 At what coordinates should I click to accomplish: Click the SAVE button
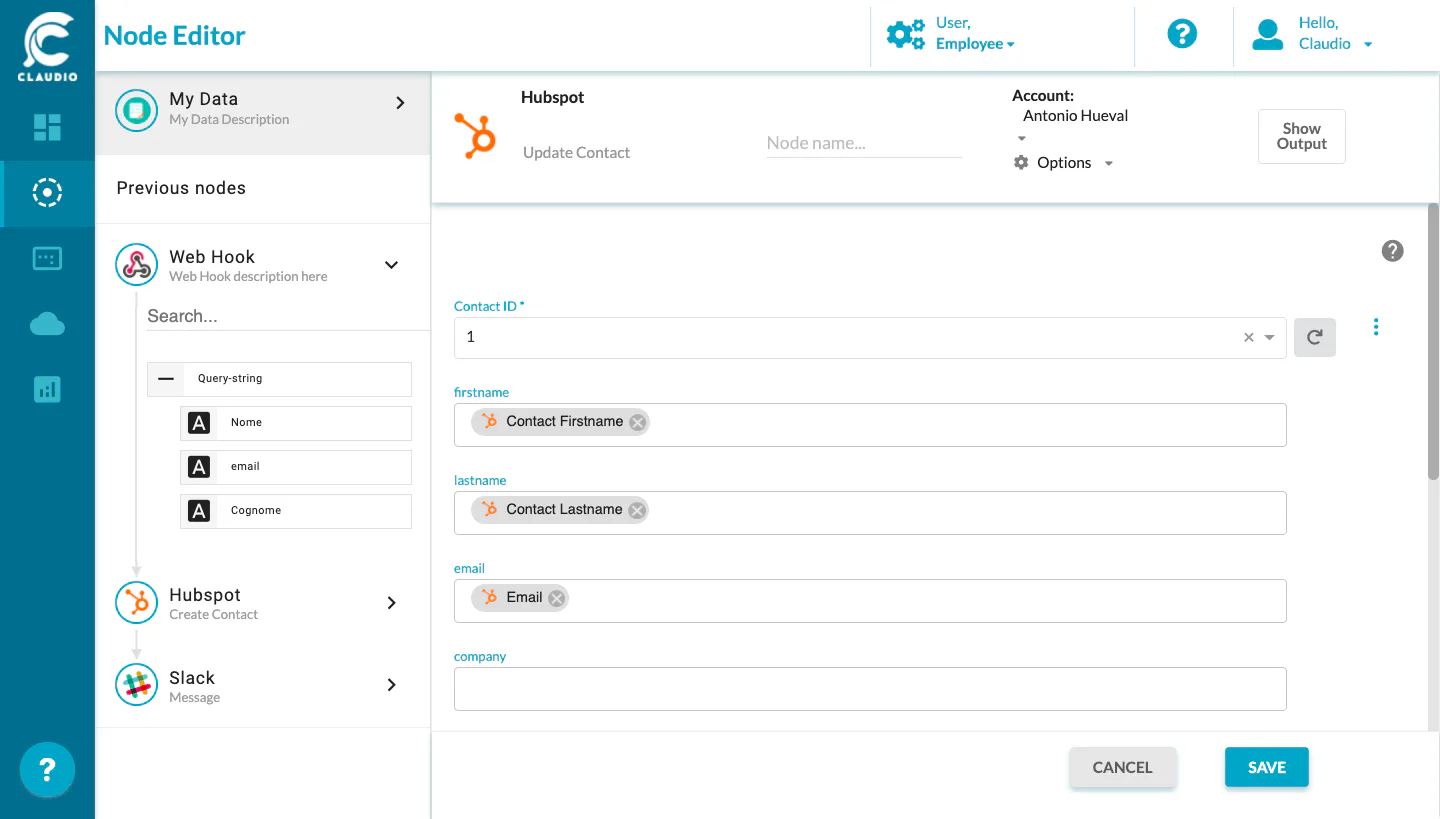[1266, 767]
